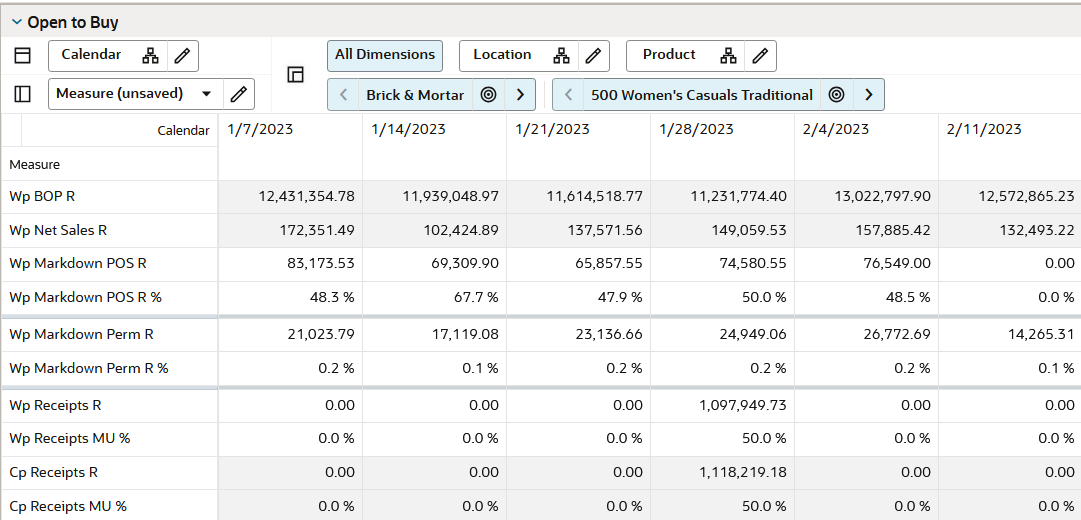Click the row-axis layout icon beside Measure
Image resolution: width=1081 pixels, height=520 pixels.
click(x=22, y=94)
